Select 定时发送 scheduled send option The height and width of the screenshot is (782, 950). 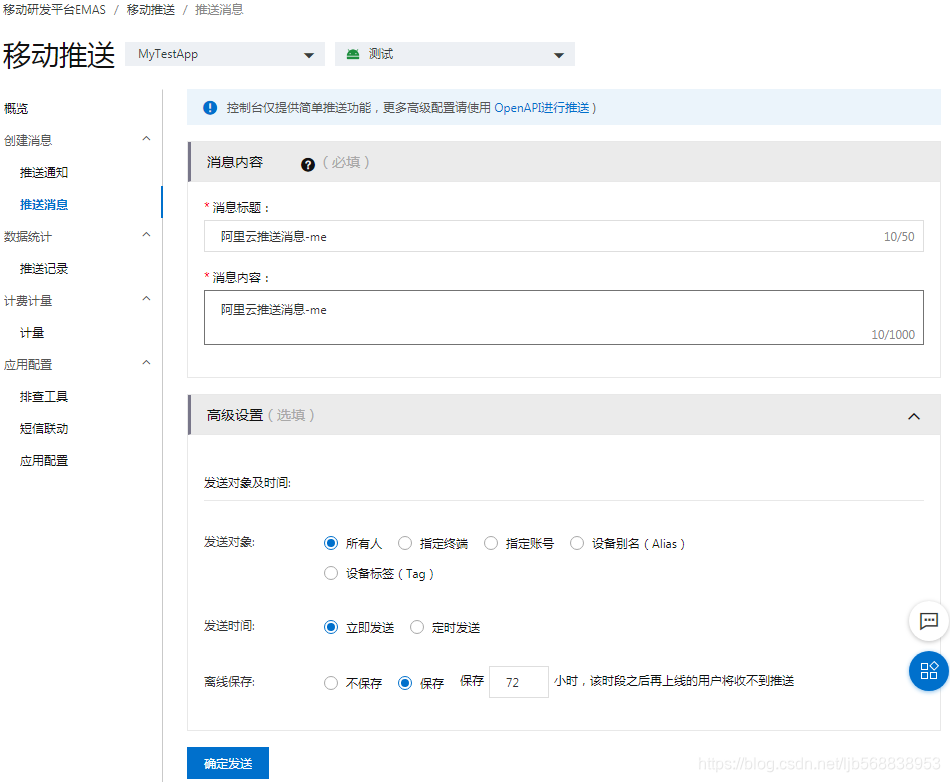click(417, 627)
